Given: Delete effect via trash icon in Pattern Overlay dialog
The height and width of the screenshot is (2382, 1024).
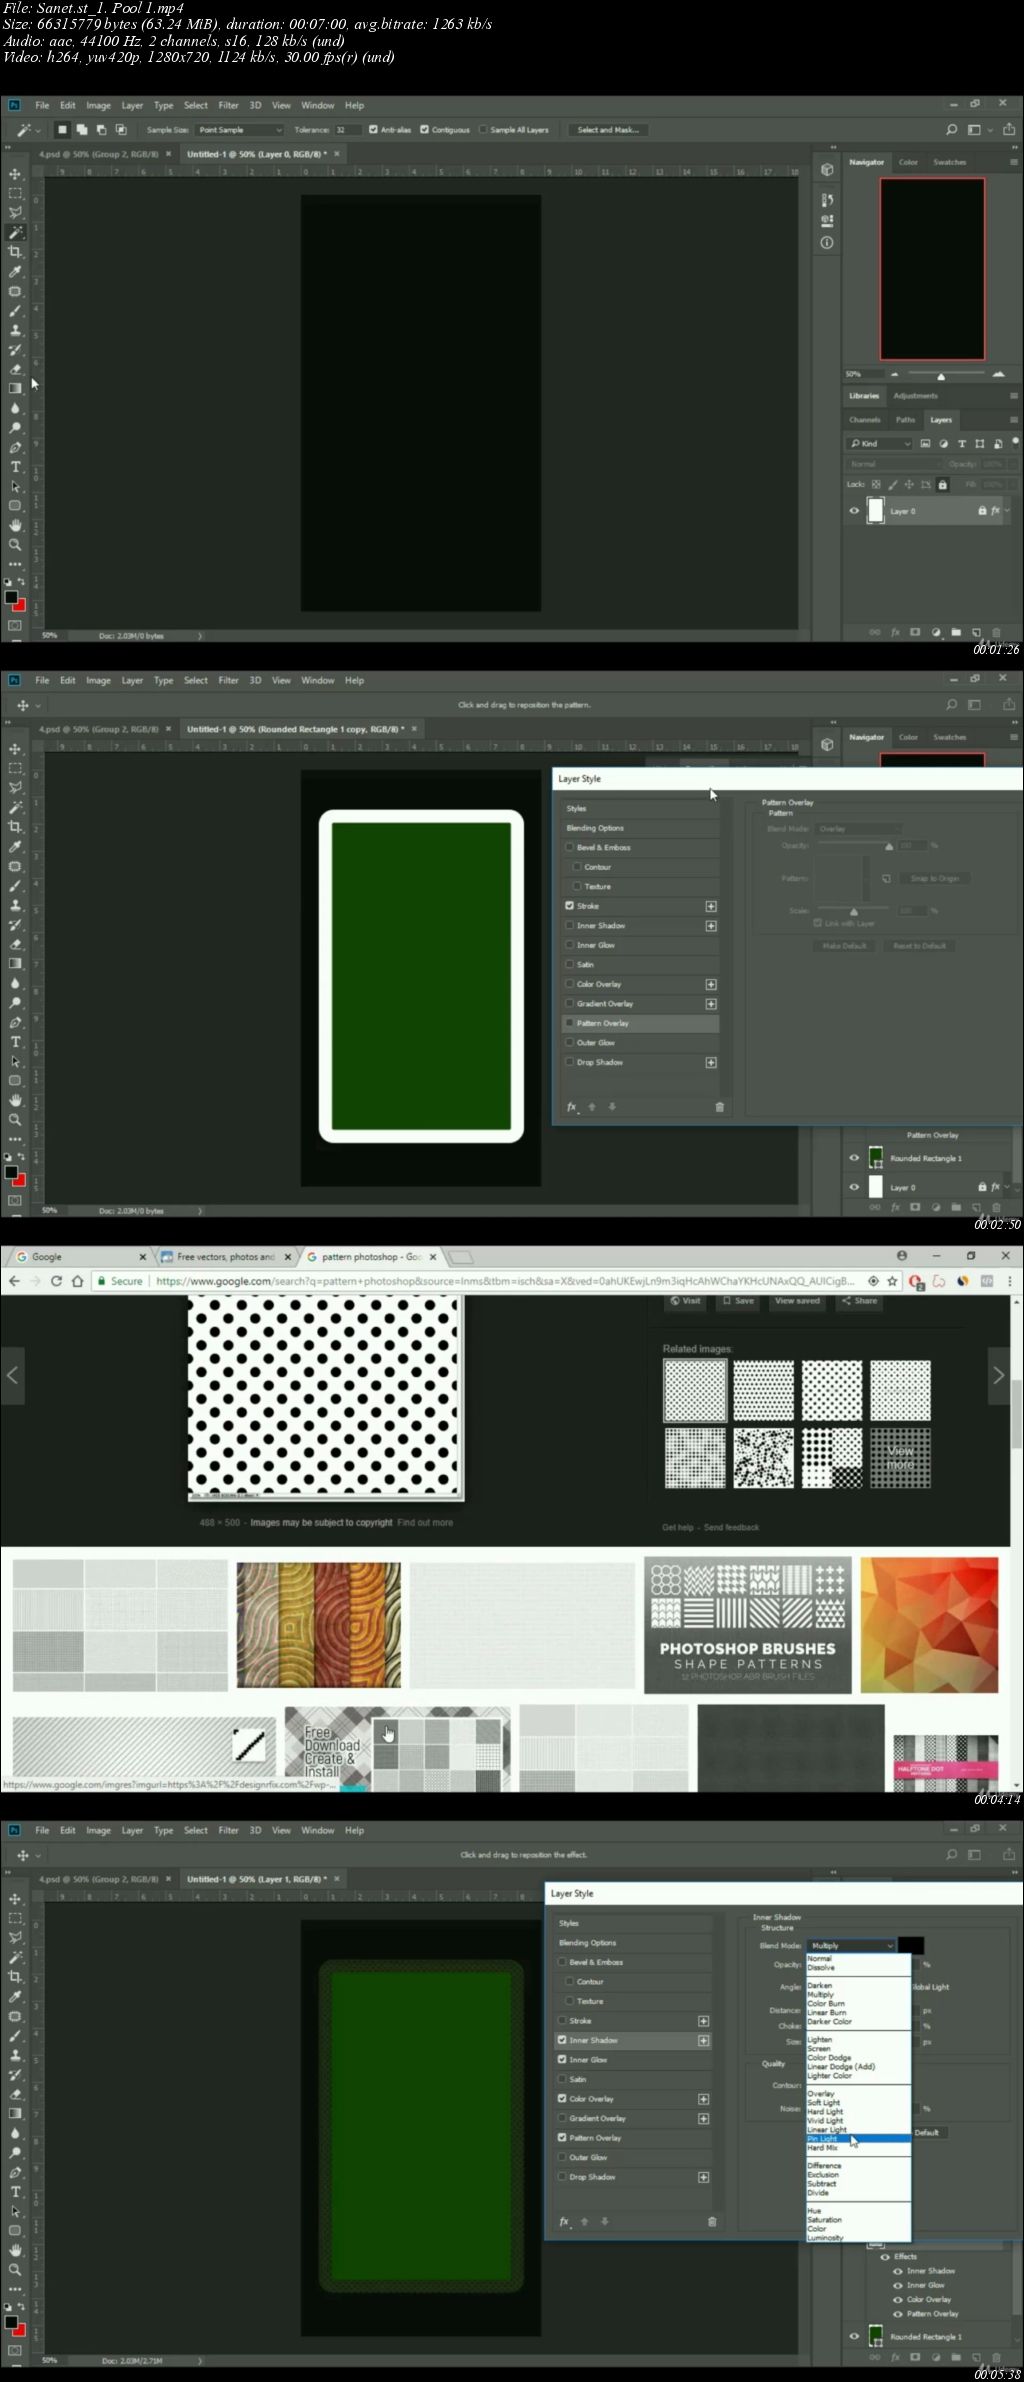Looking at the screenshot, I should click(x=719, y=1107).
